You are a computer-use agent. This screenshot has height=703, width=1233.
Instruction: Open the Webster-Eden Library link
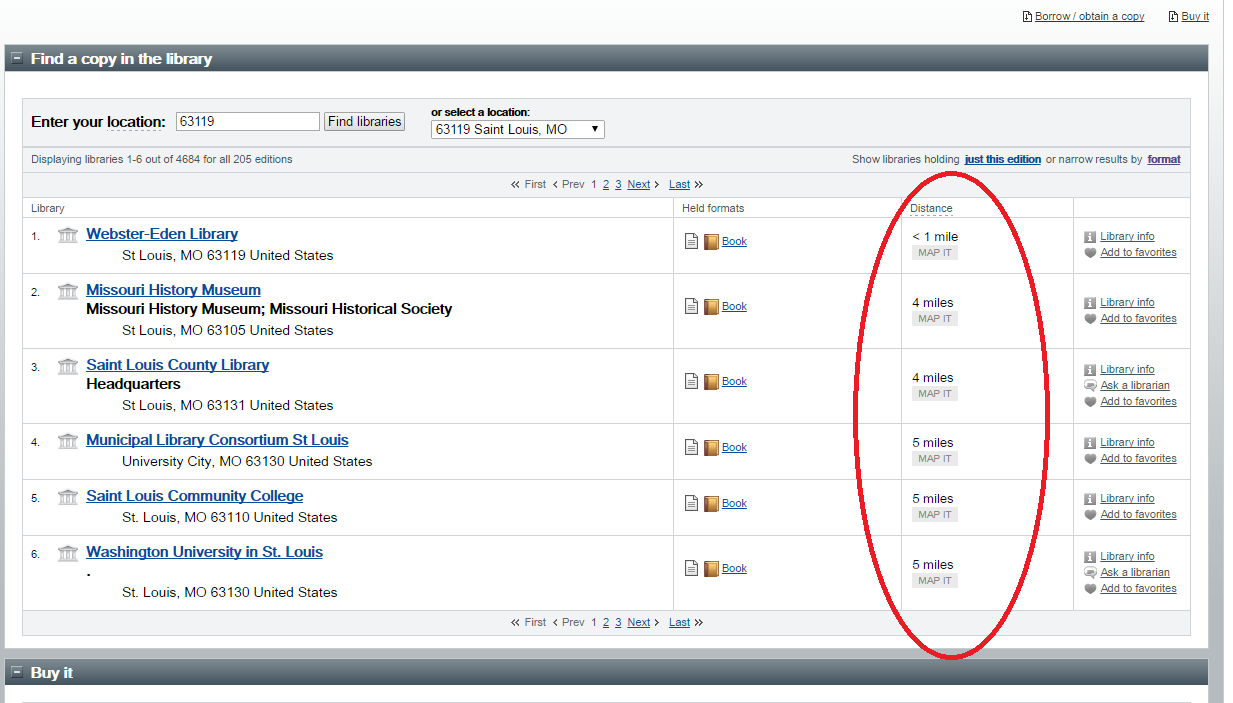[x=162, y=233]
